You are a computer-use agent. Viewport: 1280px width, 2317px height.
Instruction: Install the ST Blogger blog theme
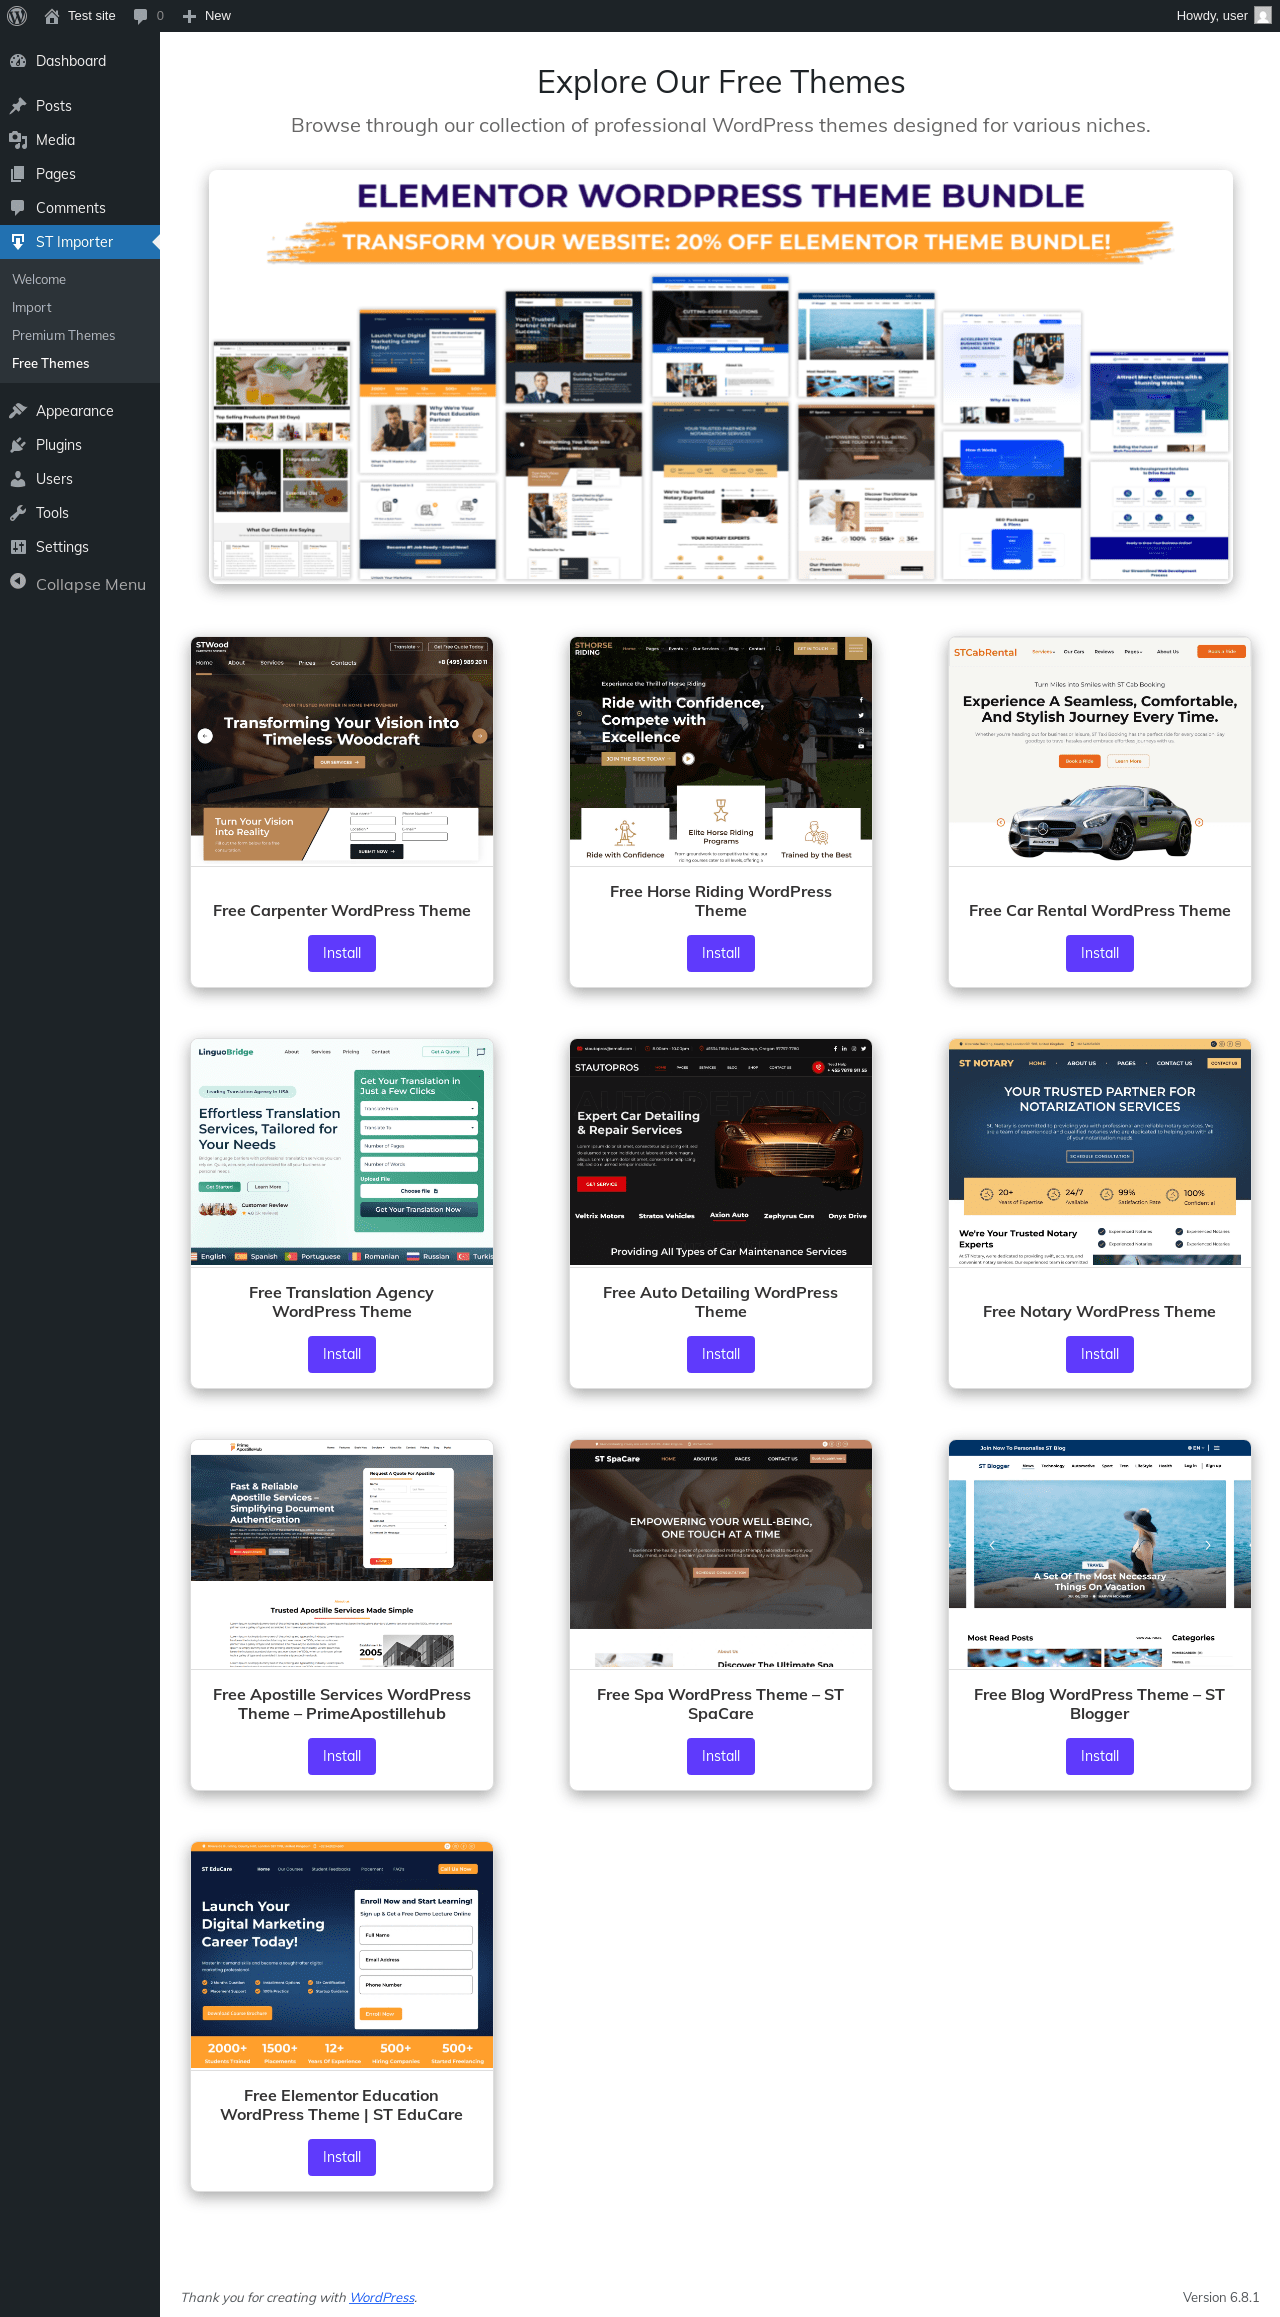1100,1756
